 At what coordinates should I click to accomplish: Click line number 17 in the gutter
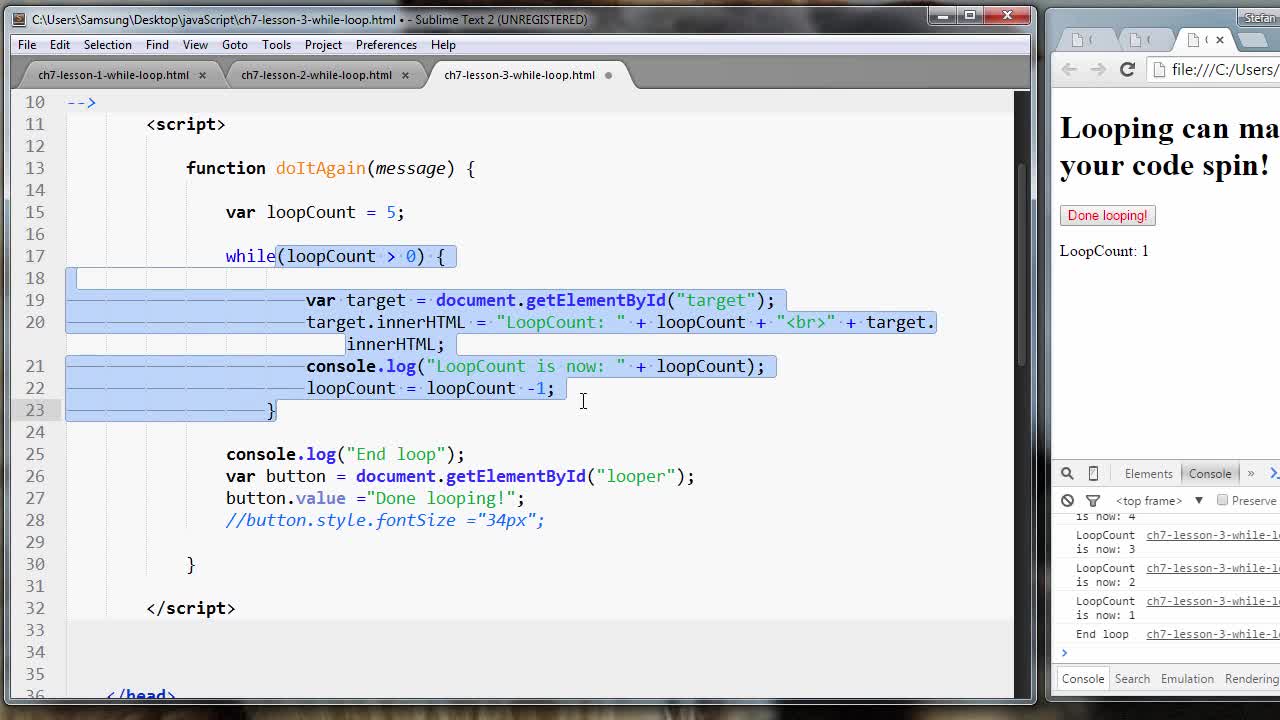tap(35, 256)
